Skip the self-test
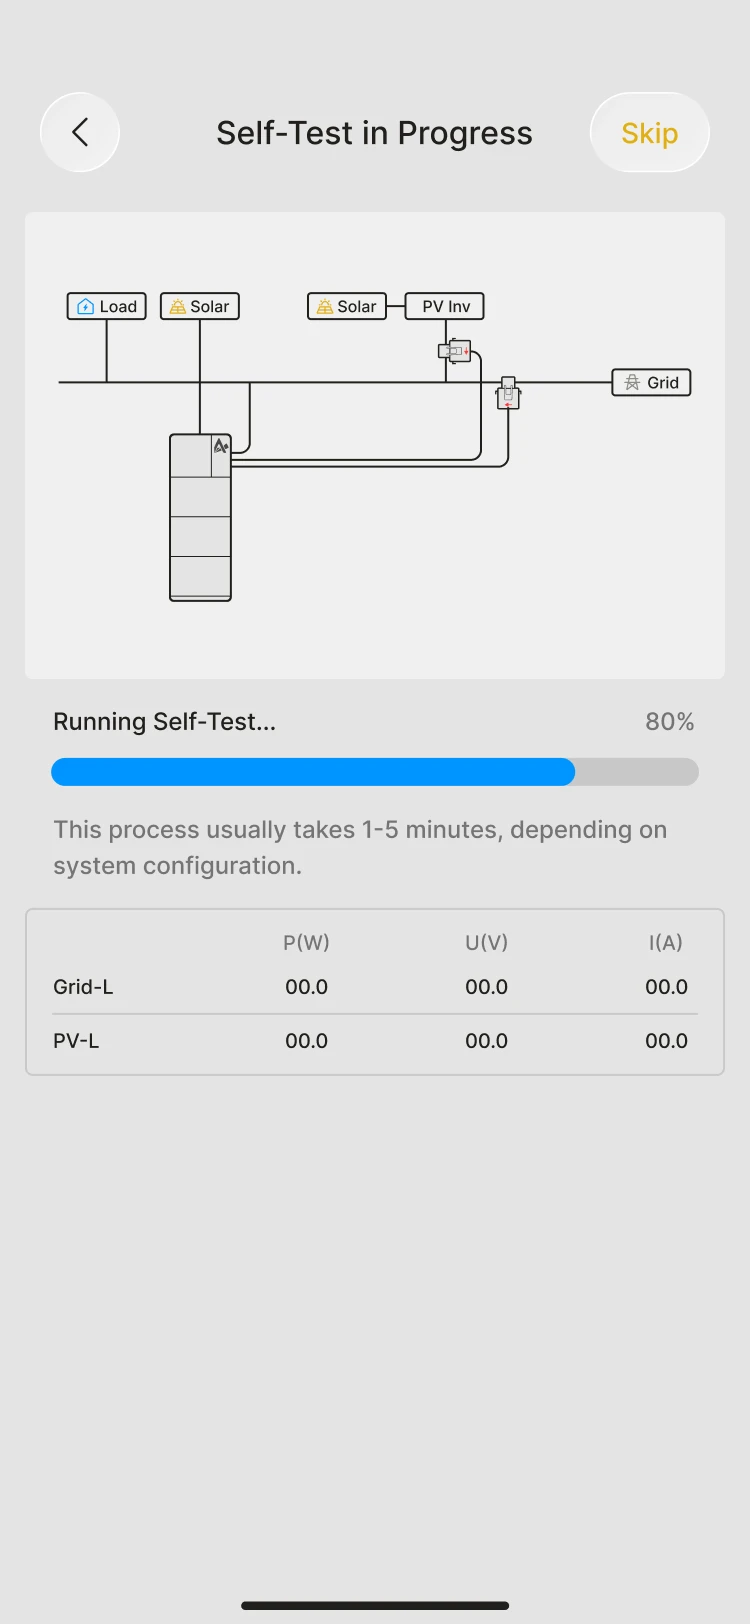Viewport: 750px width, 1624px height. pyautogui.click(x=650, y=132)
